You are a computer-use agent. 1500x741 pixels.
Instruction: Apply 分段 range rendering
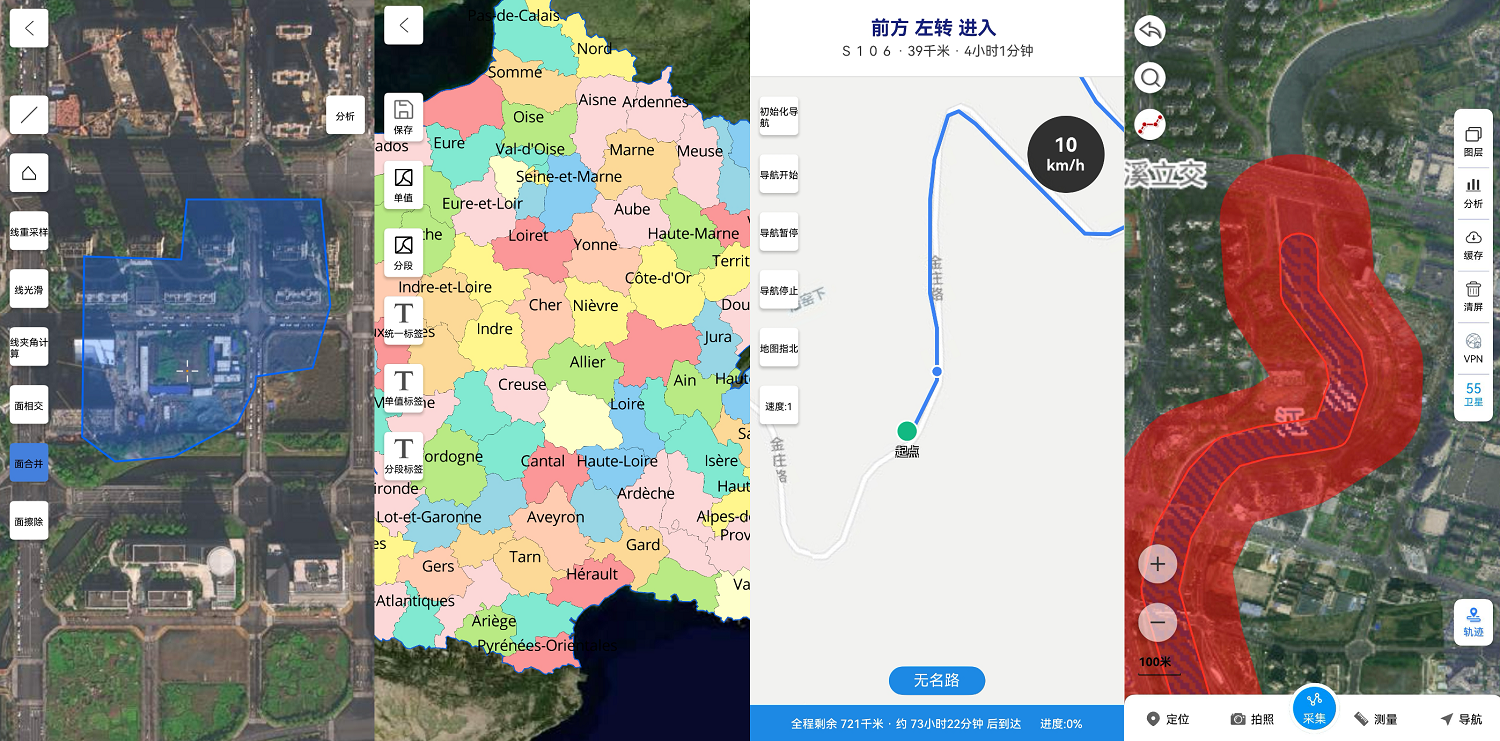pyautogui.click(x=404, y=253)
